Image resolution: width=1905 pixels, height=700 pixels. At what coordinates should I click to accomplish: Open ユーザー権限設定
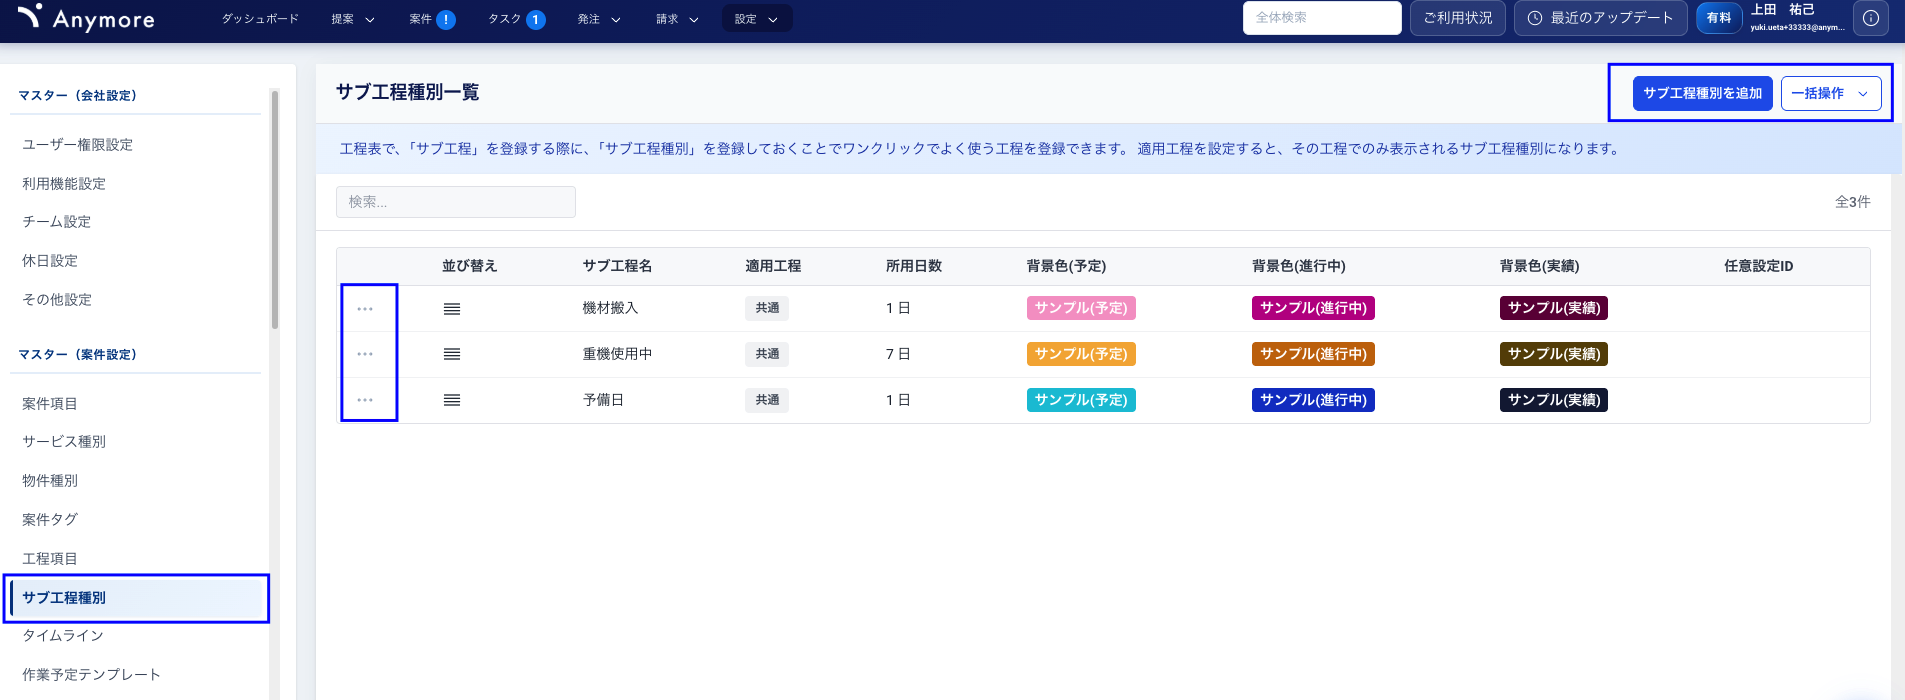click(78, 145)
